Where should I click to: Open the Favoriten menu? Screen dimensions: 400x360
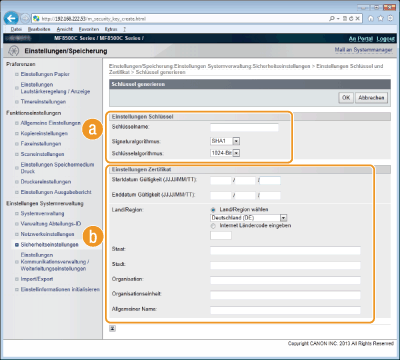click(89, 29)
